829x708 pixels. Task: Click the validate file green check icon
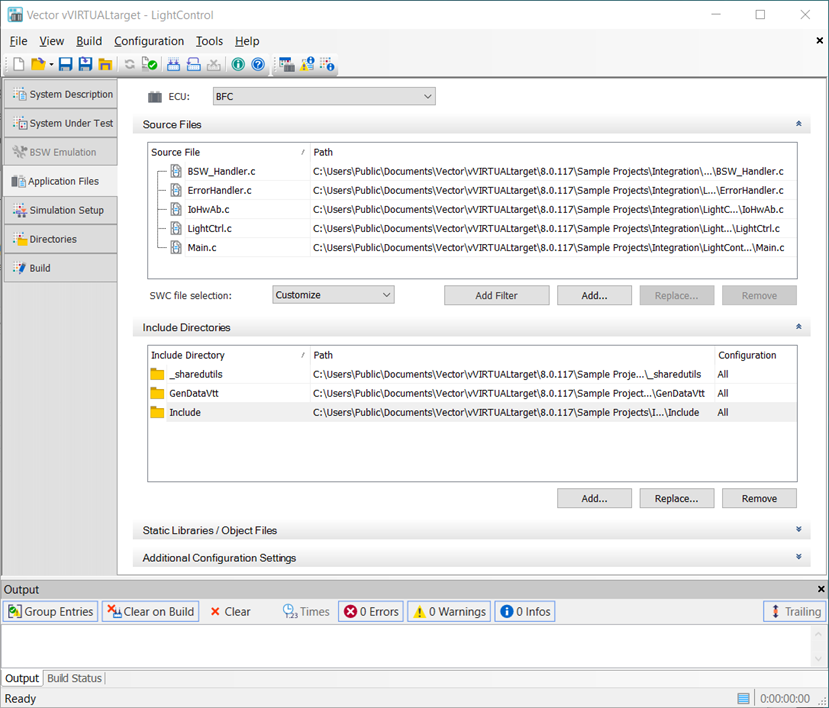(x=150, y=65)
